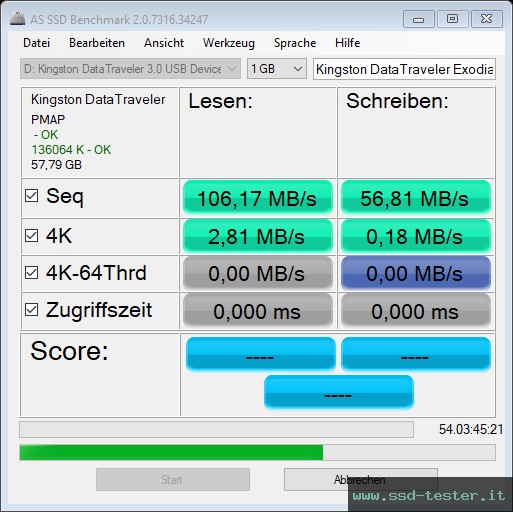Click the 57,79 GB capacity text
Image resolution: width=513 pixels, height=512 pixels.
pyautogui.click(x=56, y=165)
